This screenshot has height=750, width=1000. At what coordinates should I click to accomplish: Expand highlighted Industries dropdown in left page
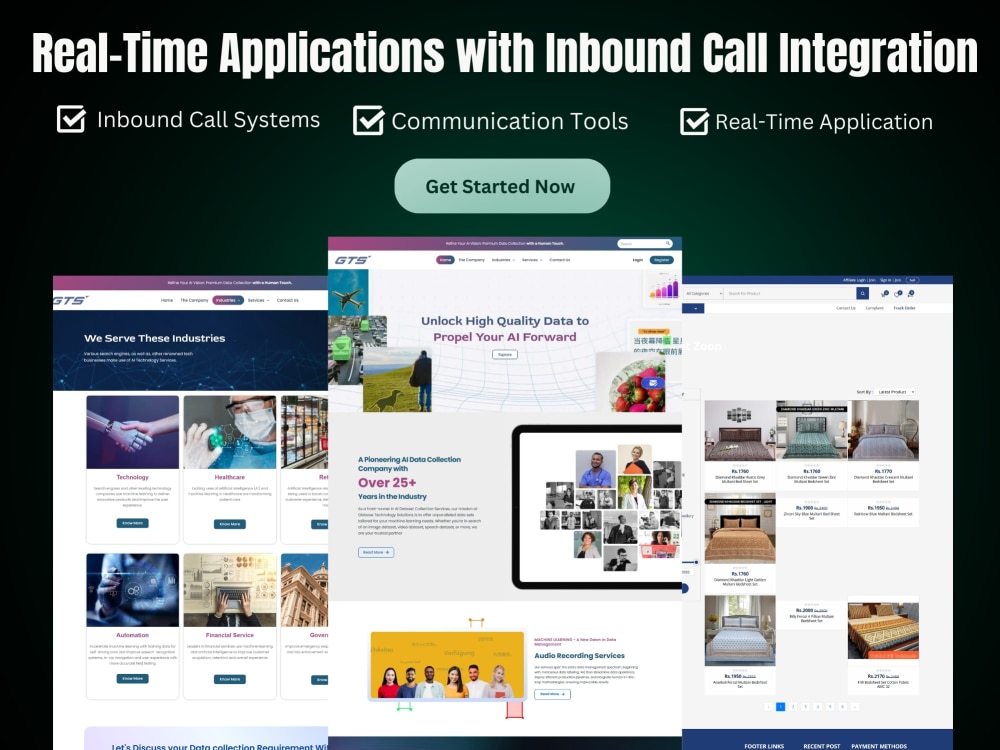(228, 300)
